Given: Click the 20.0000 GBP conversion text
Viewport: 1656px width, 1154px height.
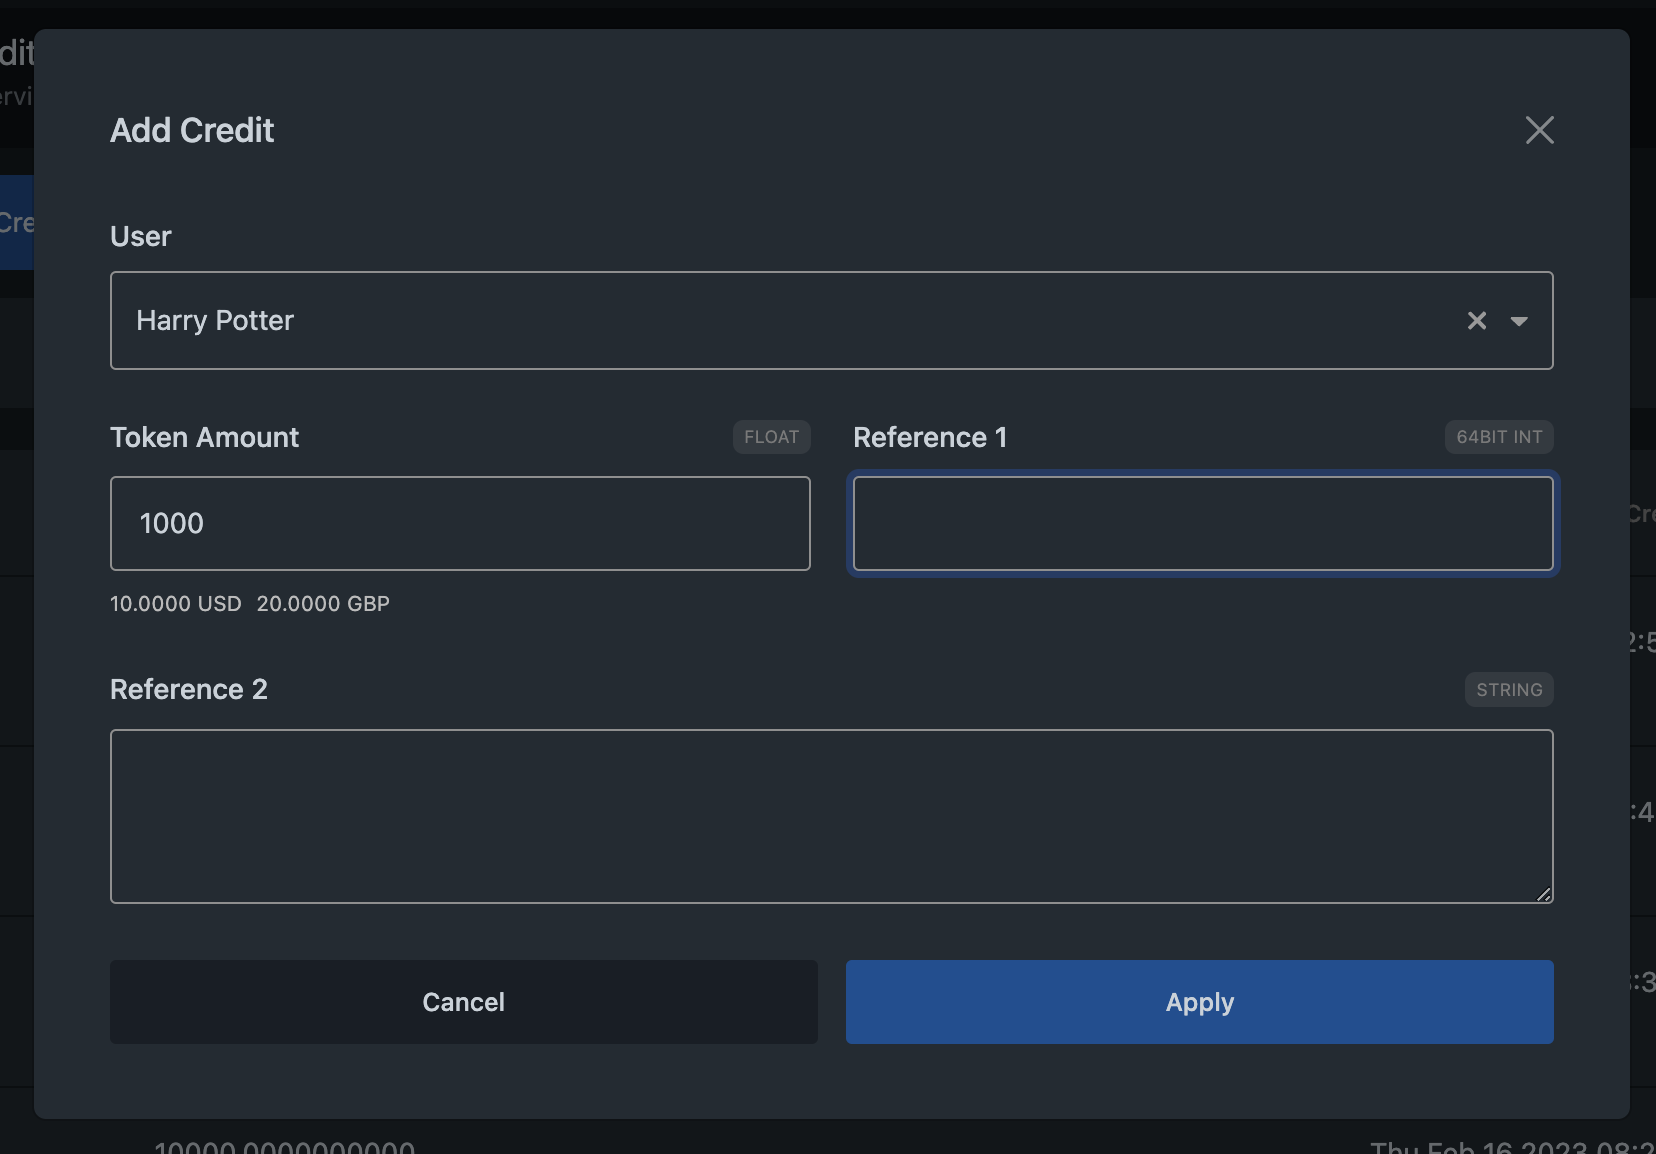Looking at the screenshot, I should point(323,604).
